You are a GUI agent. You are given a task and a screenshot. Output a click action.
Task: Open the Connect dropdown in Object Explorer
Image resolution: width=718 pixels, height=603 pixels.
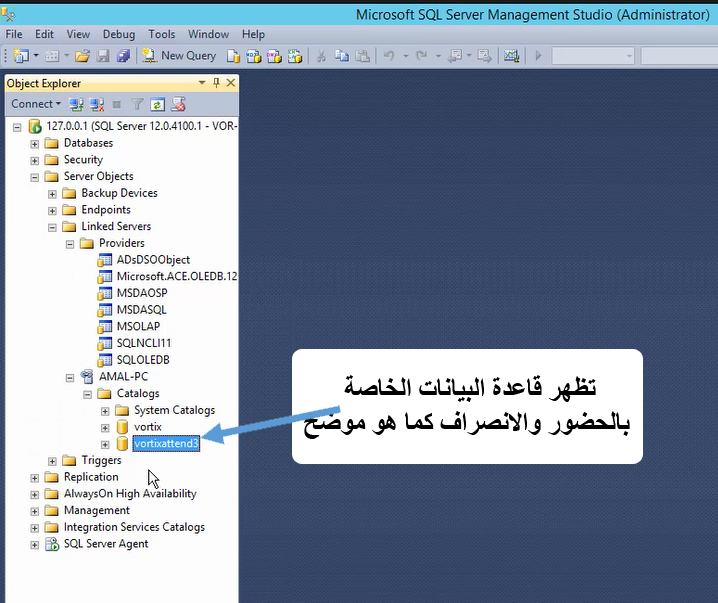click(x=36, y=104)
